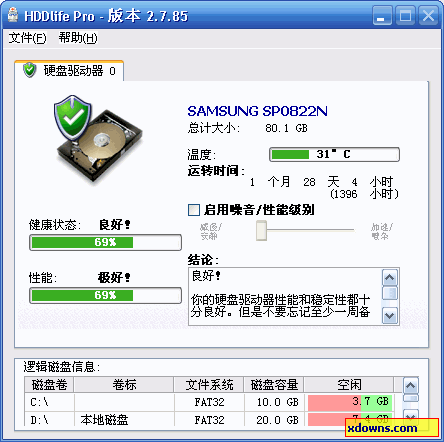Screen dimensions: 444x442
Task: Click scroll up arrow in conclusion box
Action: pos(390,277)
